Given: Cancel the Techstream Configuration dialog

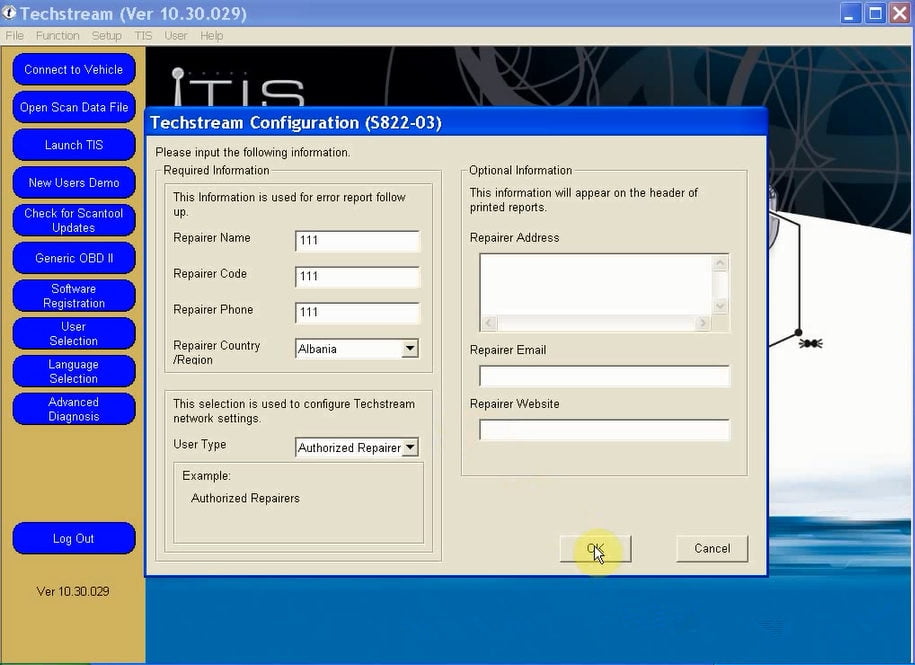Looking at the screenshot, I should point(712,549).
